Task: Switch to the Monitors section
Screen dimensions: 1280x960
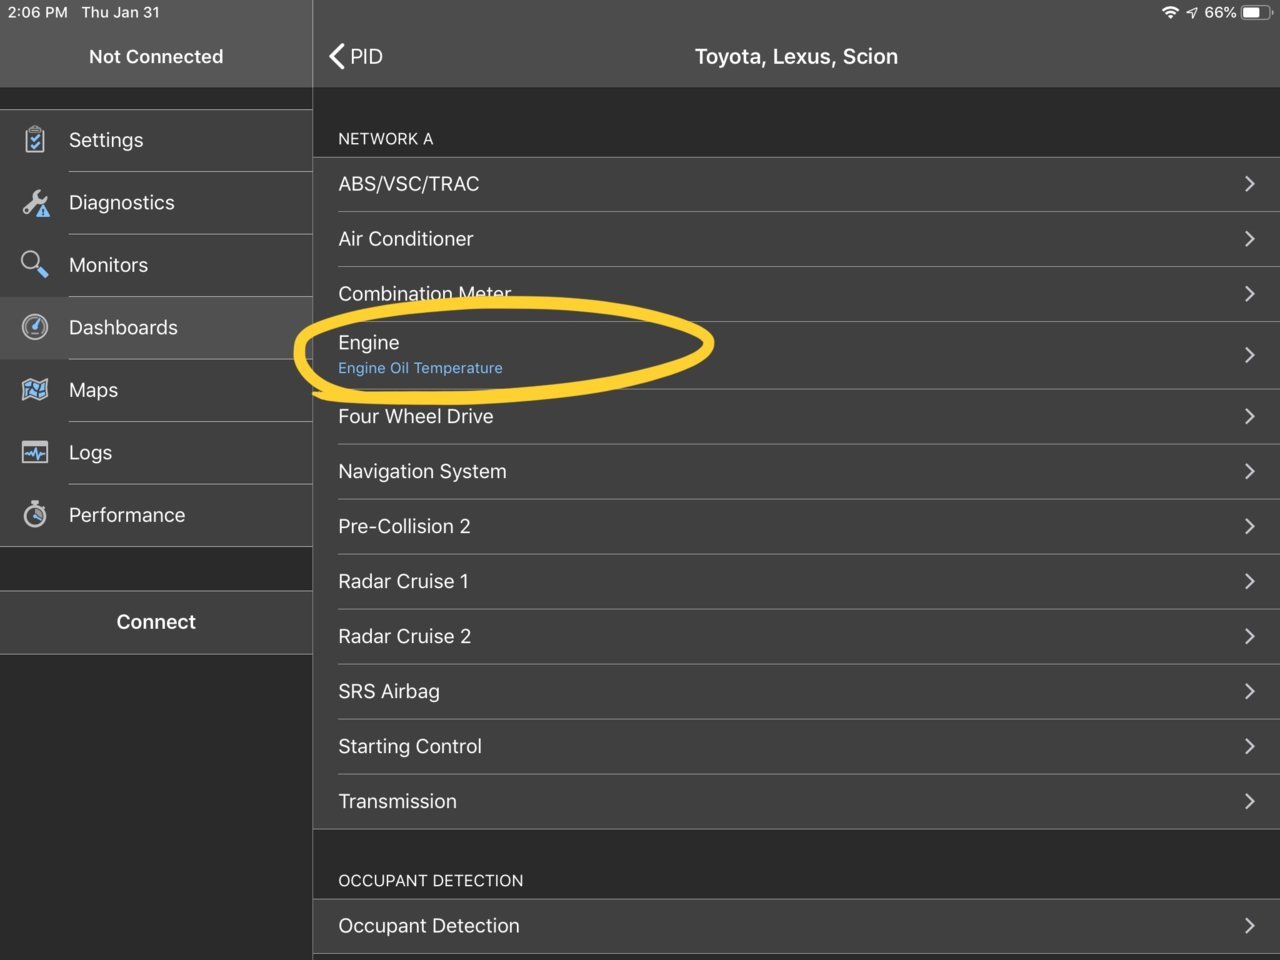Action: click(156, 265)
